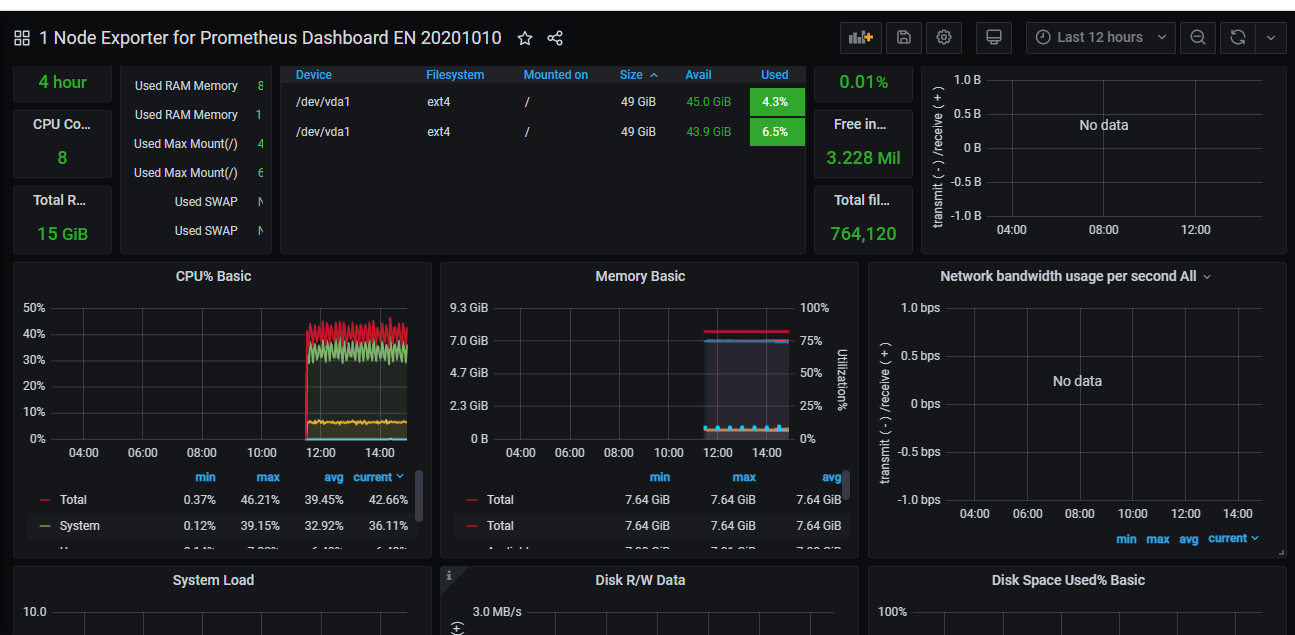The width and height of the screenshot is (1295, 635).
Task: Open the Disk R/W Data panel title
Action: point(640,580)
